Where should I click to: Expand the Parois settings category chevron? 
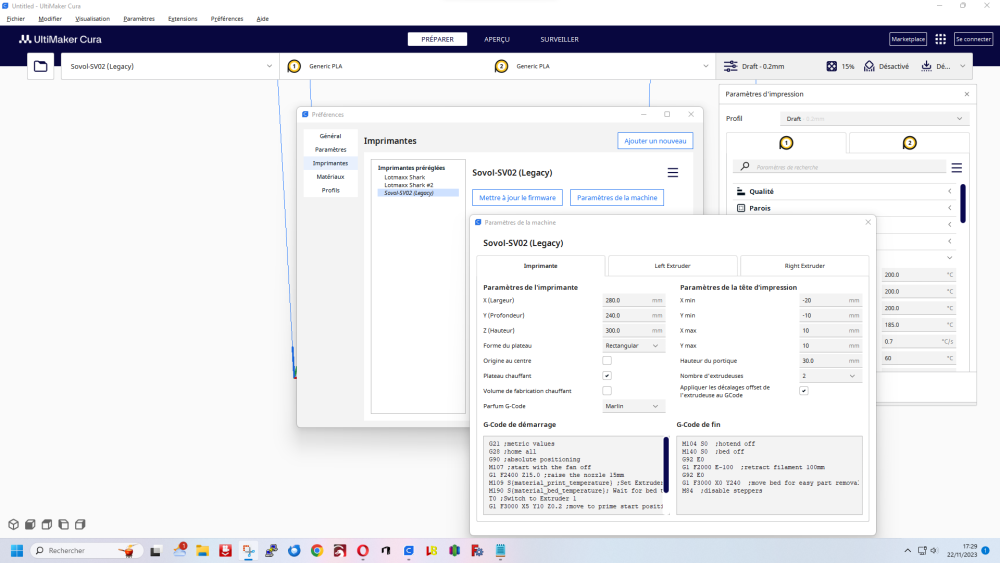pyautogui.click(x=950, y=208)
